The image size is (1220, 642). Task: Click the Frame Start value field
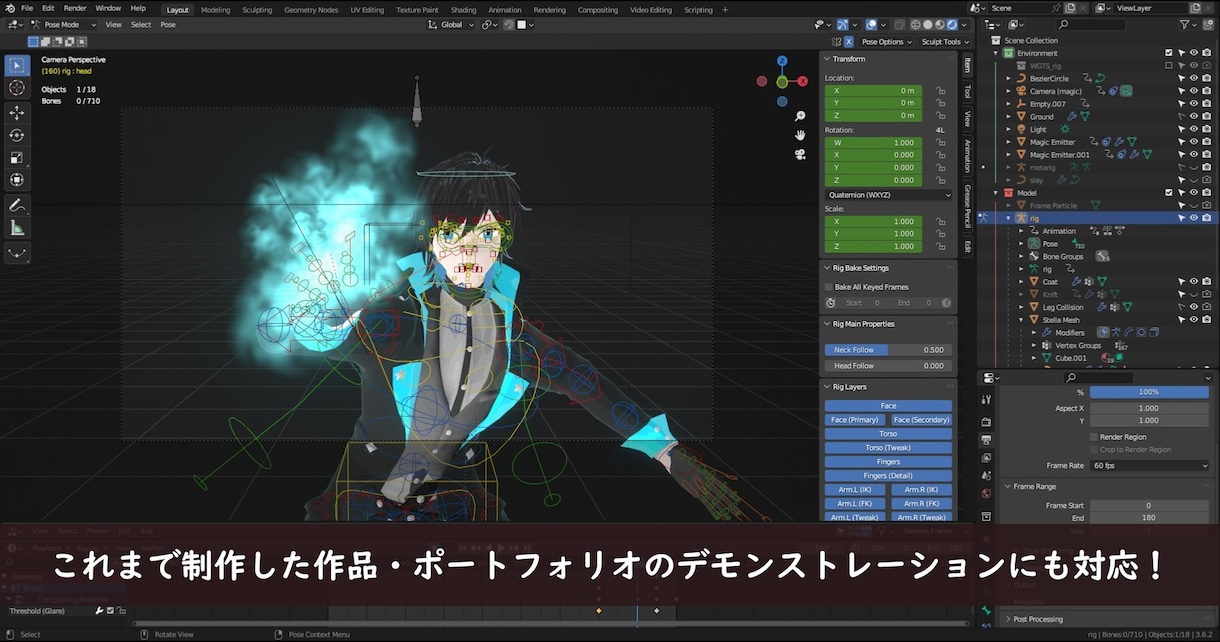pyautogui.click(x=1149, y=506)
